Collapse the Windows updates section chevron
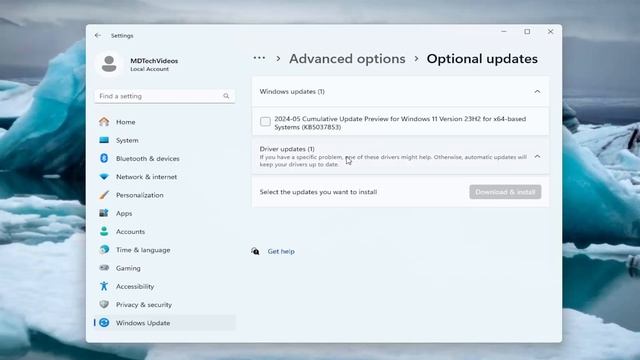Viewport: 640px width, 360px height. tap(537, 92)
